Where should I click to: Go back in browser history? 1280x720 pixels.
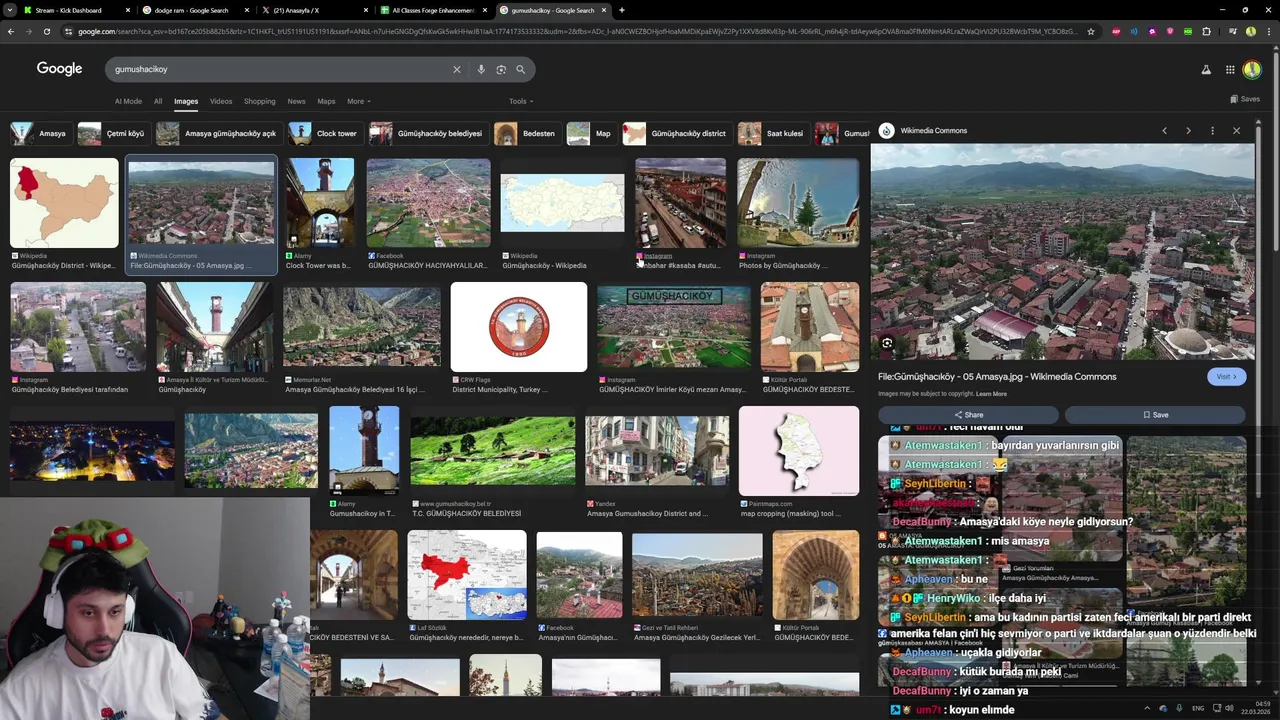[x=11, y=31]
